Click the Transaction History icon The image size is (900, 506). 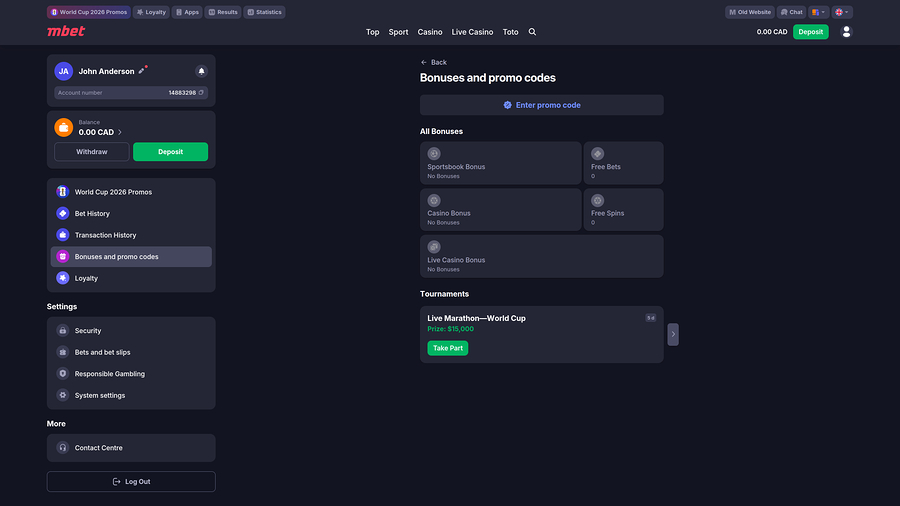[x=63, y=235]
